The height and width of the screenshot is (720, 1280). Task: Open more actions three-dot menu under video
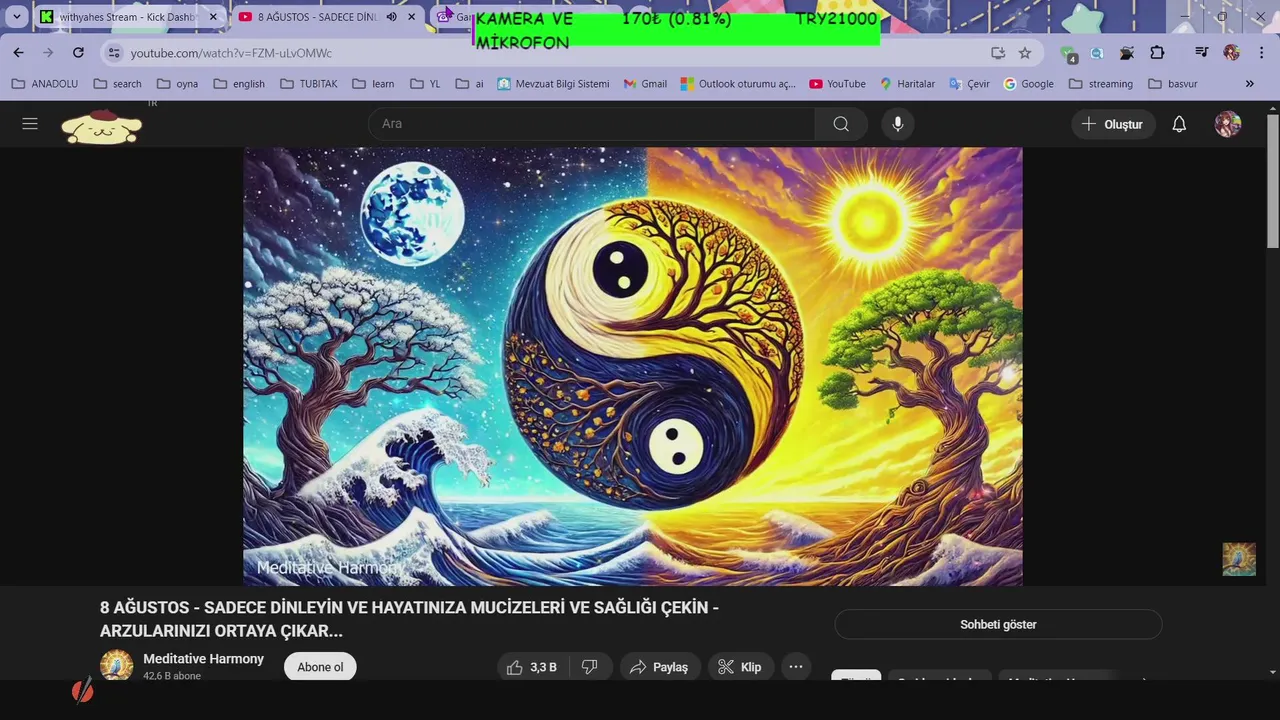coord(796,667)
